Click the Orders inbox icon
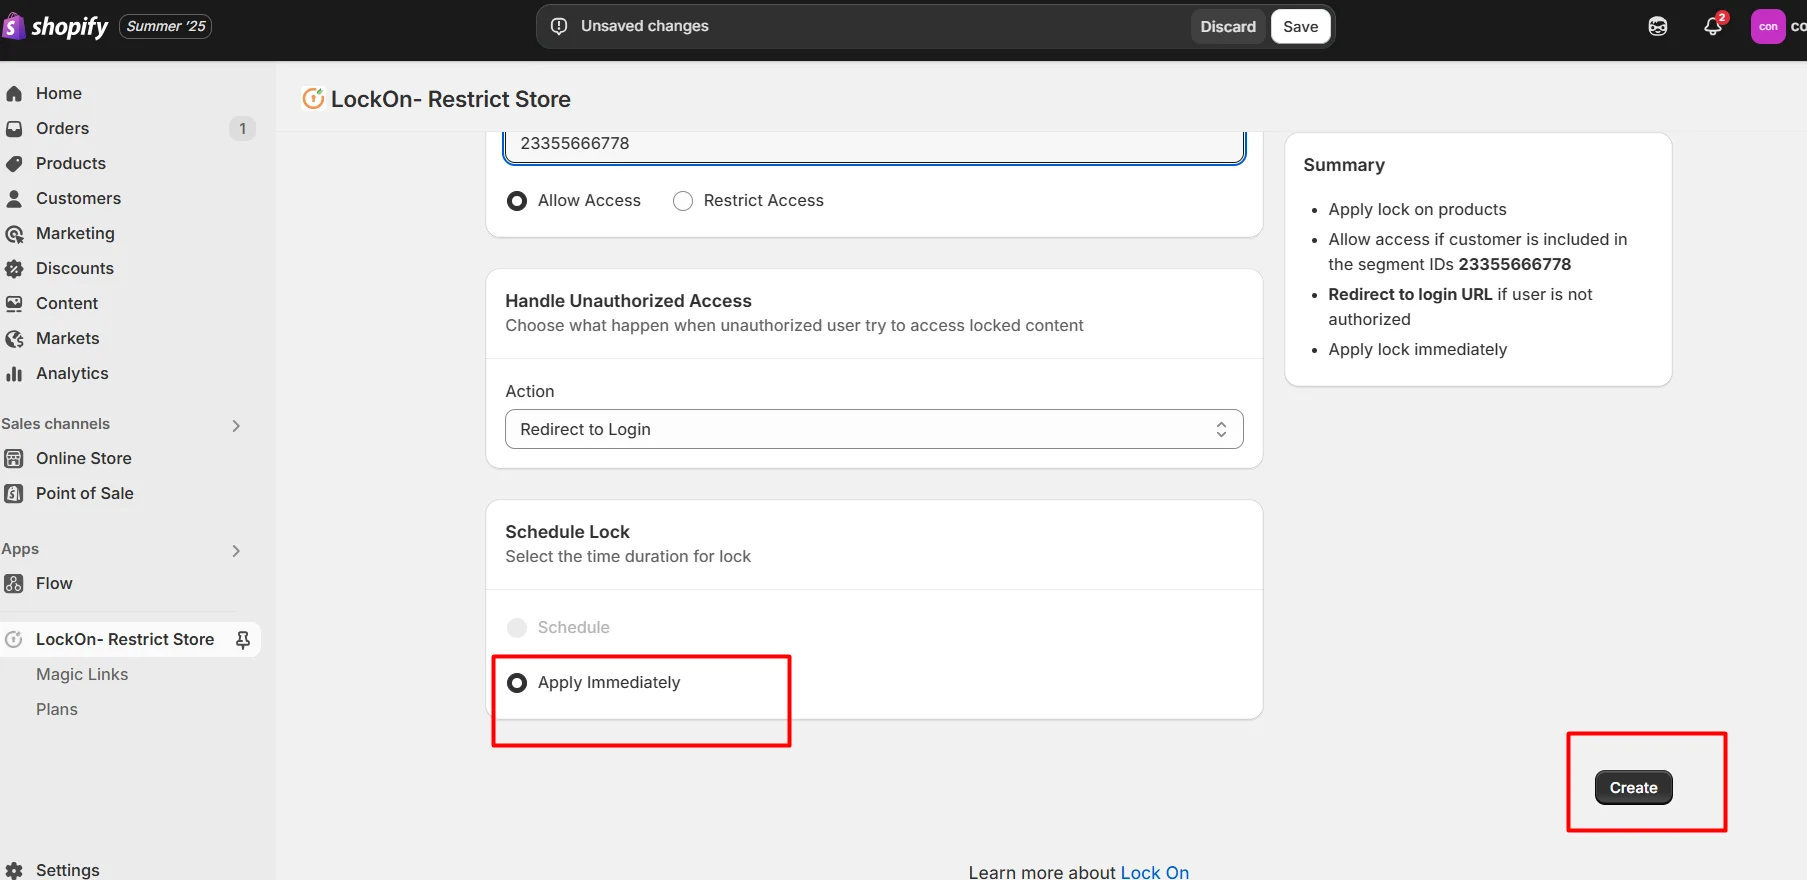 pyautogui.click(x=14, y=129)
